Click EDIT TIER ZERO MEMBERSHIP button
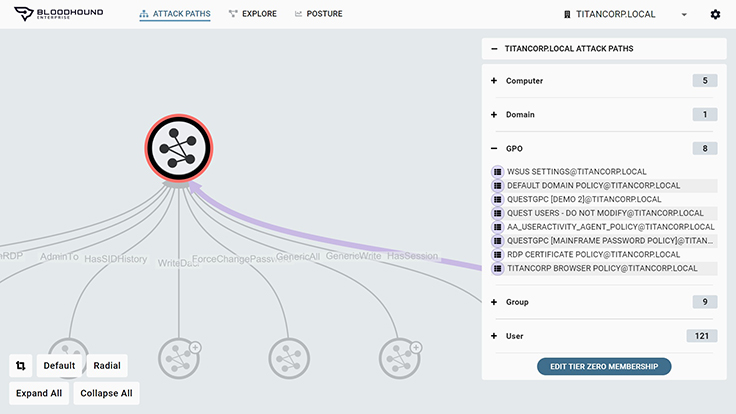The image size is (736, 414). [x=604, y=367]
